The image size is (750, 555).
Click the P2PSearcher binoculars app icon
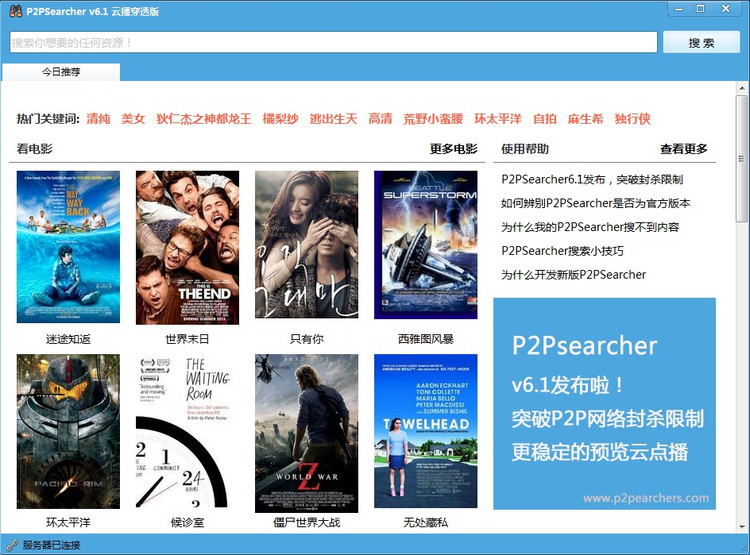coord(15,11)
